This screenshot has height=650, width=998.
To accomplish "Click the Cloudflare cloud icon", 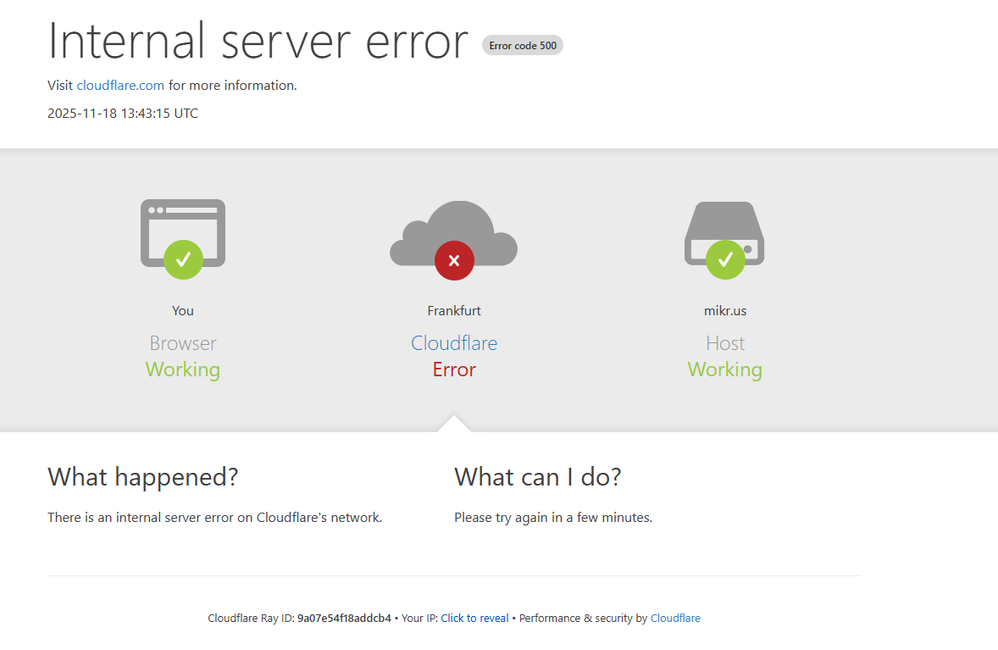I will point(453,233).
